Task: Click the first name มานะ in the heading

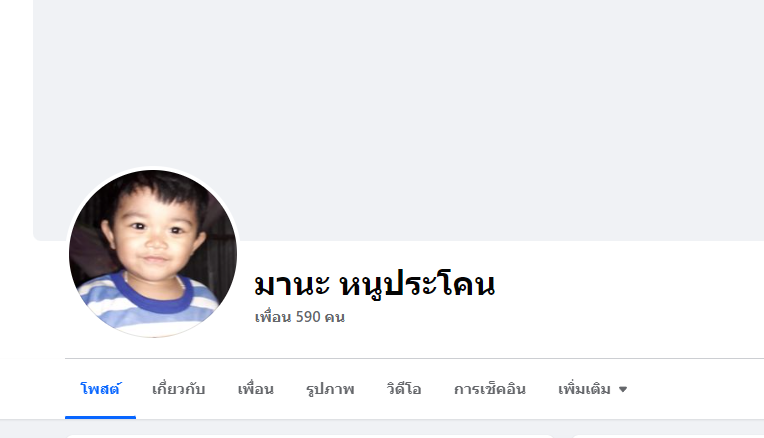Action: (291, 284)
